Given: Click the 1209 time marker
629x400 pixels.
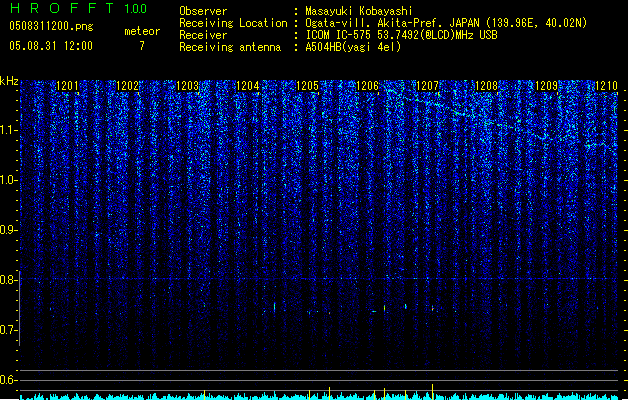Looking at the screenshot, I should pyautogui.click(x=547, y=86).
